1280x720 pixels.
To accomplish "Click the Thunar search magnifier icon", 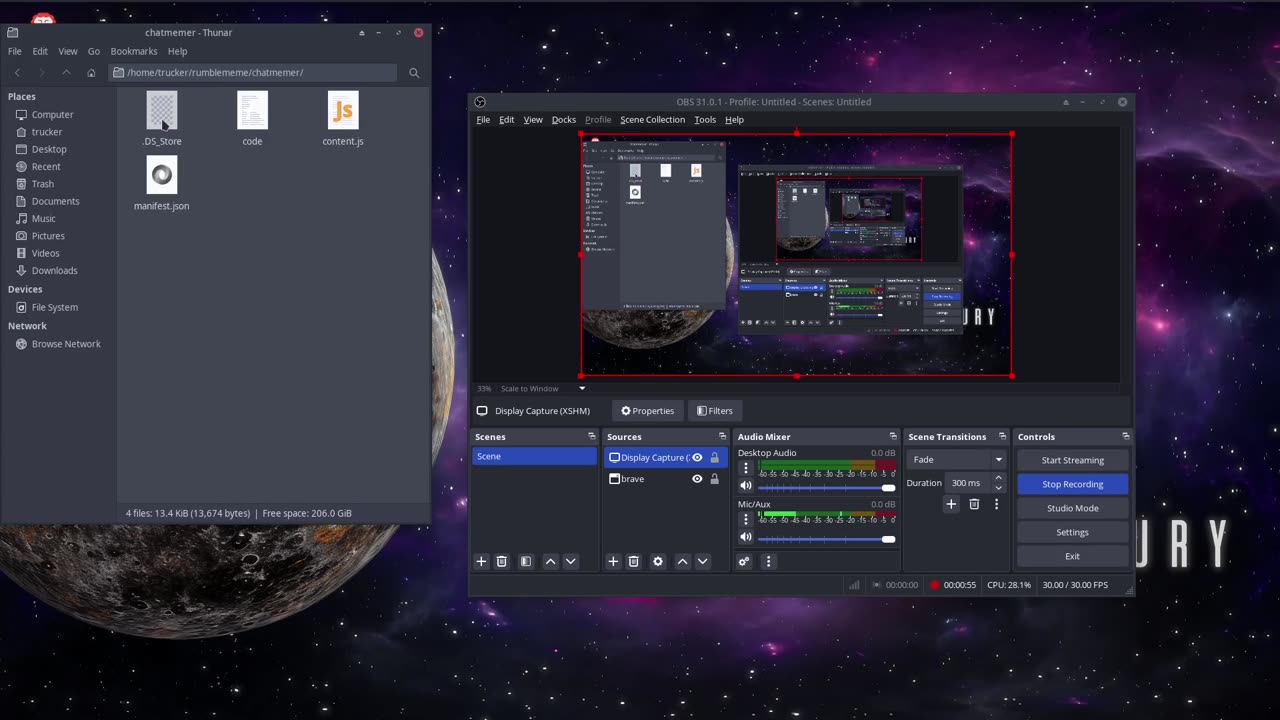I will [414, 73].
